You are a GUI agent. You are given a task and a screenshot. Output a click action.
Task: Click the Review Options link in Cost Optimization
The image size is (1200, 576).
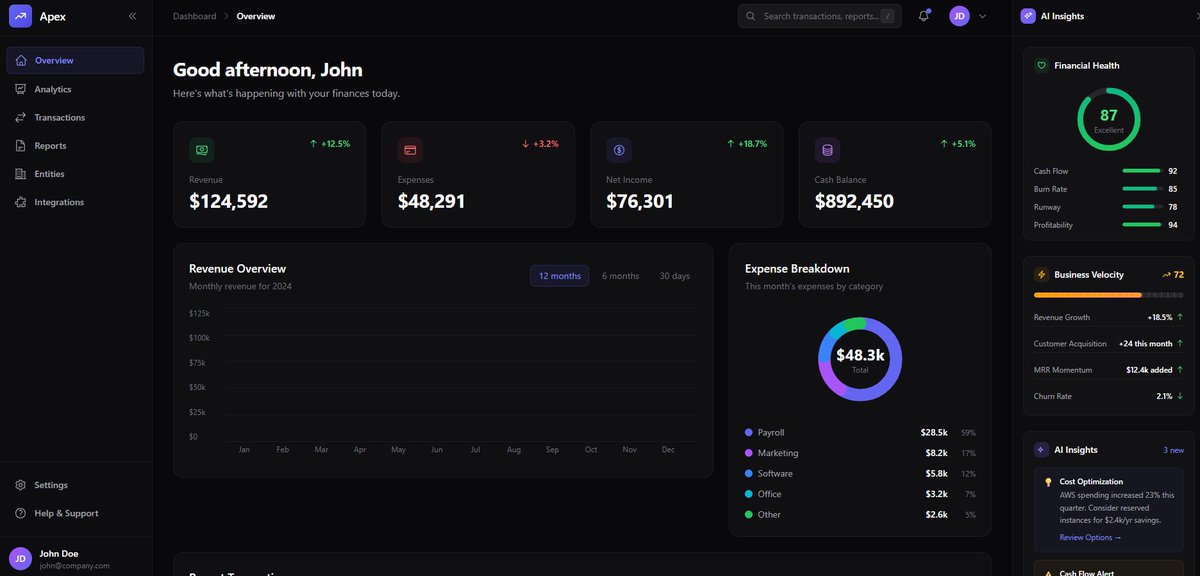(x=1088, y=537)
